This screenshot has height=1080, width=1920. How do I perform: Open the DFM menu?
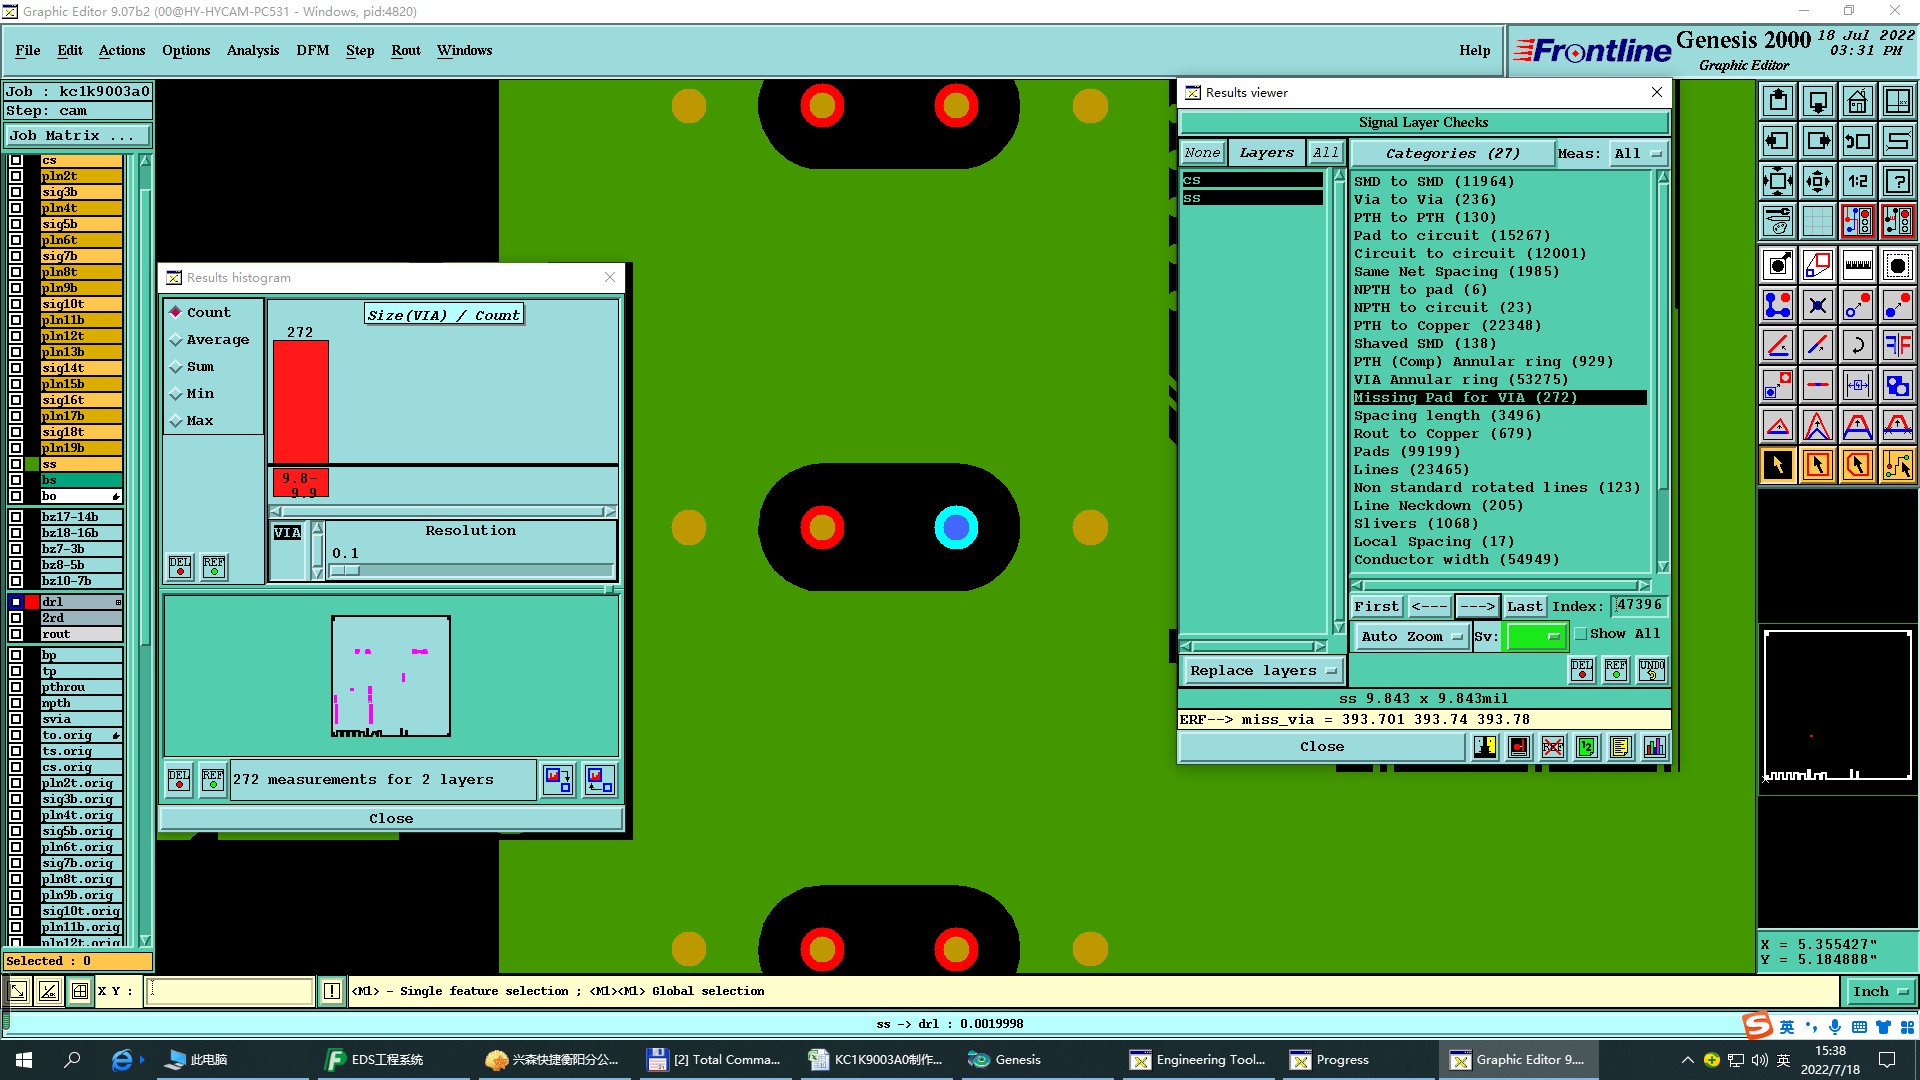(312, 50)
